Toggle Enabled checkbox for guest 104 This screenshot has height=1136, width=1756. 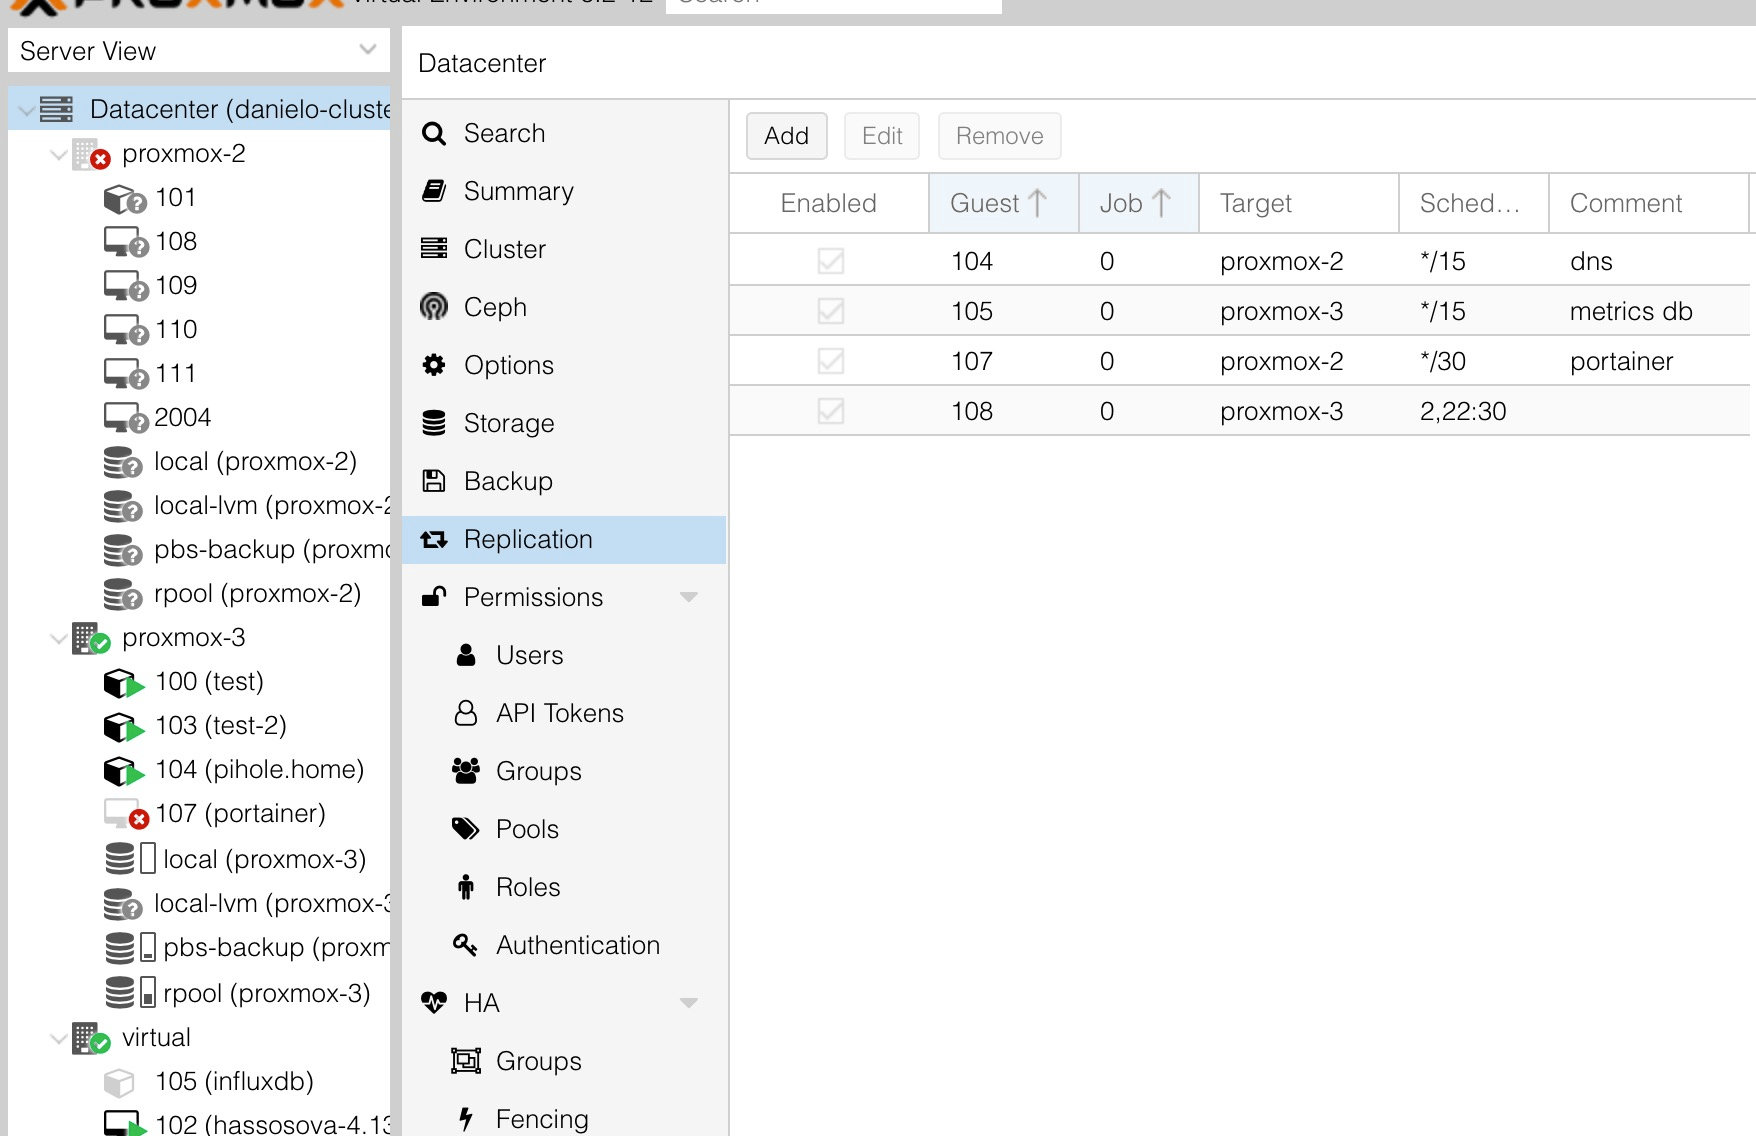tap(831, 261)
